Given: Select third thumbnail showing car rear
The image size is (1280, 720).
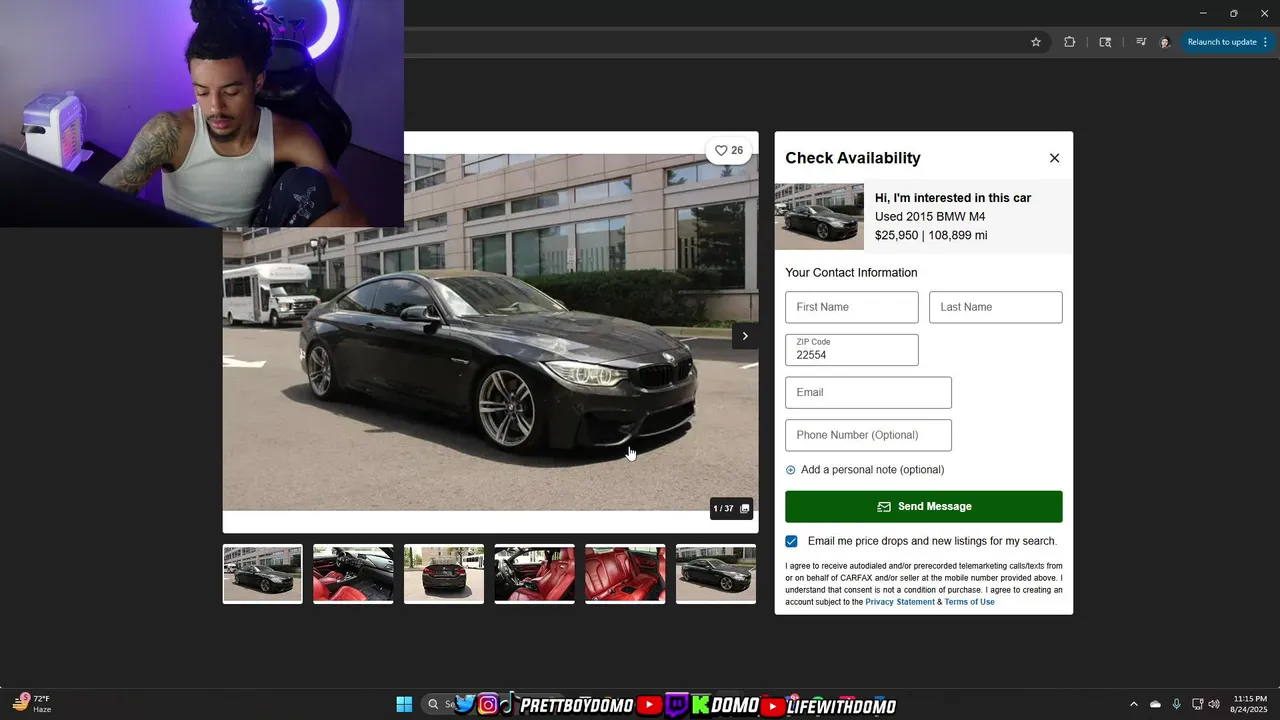Looking at the screenshot, I should coord(444,574).
